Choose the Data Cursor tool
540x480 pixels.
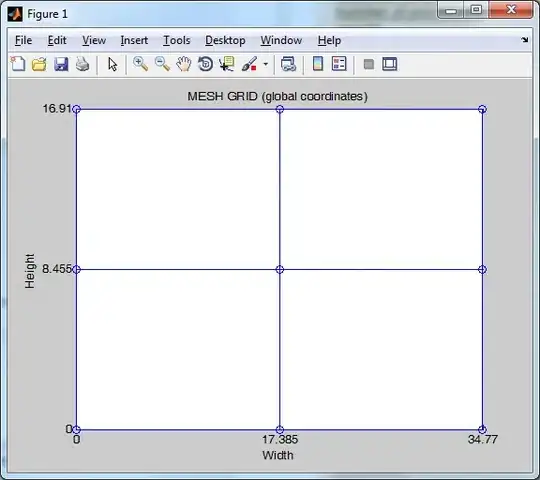(227, 64)
